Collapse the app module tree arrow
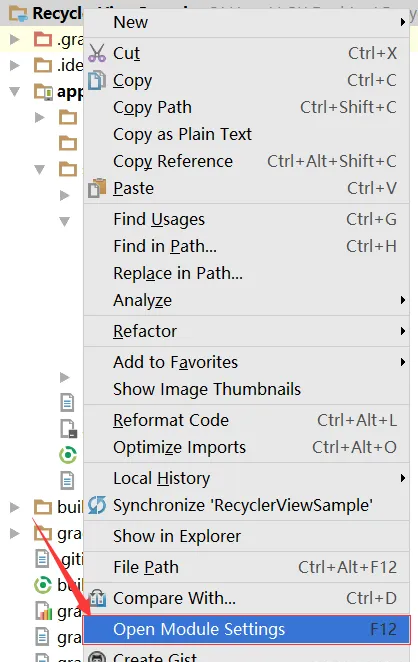Viewport: 418px width, 662px height. 15,91
